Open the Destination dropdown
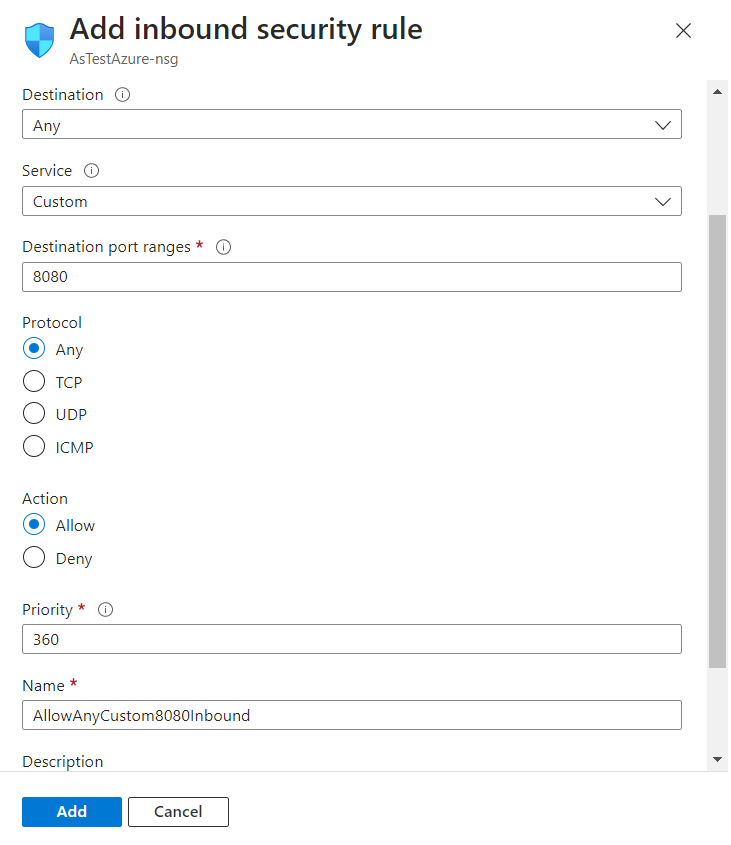This screenshot has width=731, height=845. click(351, 125)
